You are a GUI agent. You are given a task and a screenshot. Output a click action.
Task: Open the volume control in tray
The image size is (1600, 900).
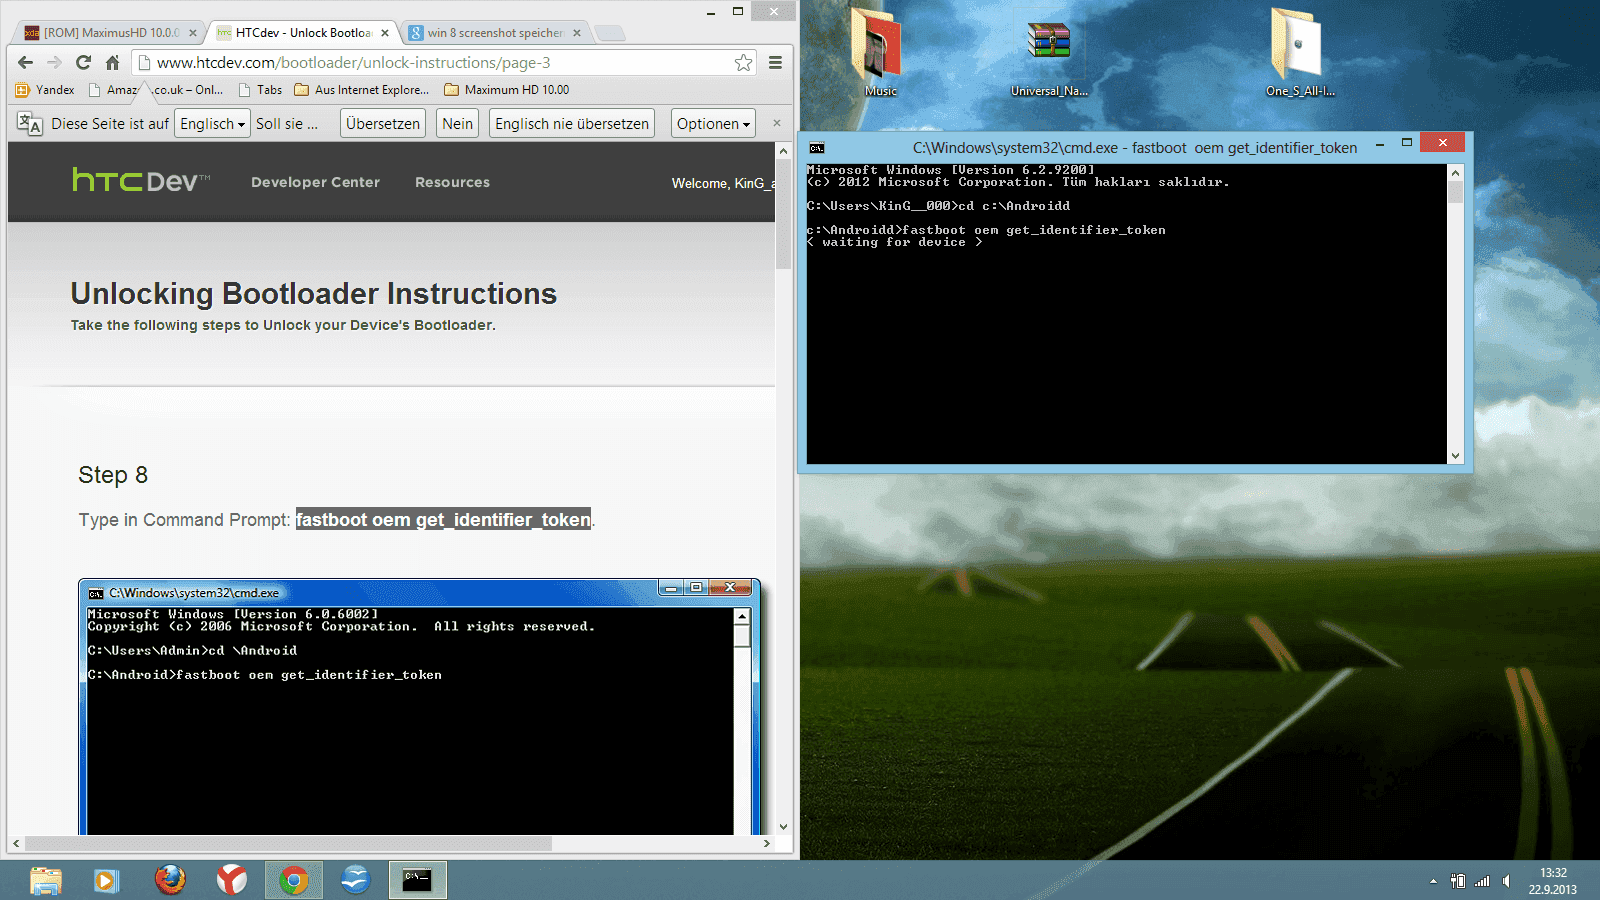[1507, 881]
